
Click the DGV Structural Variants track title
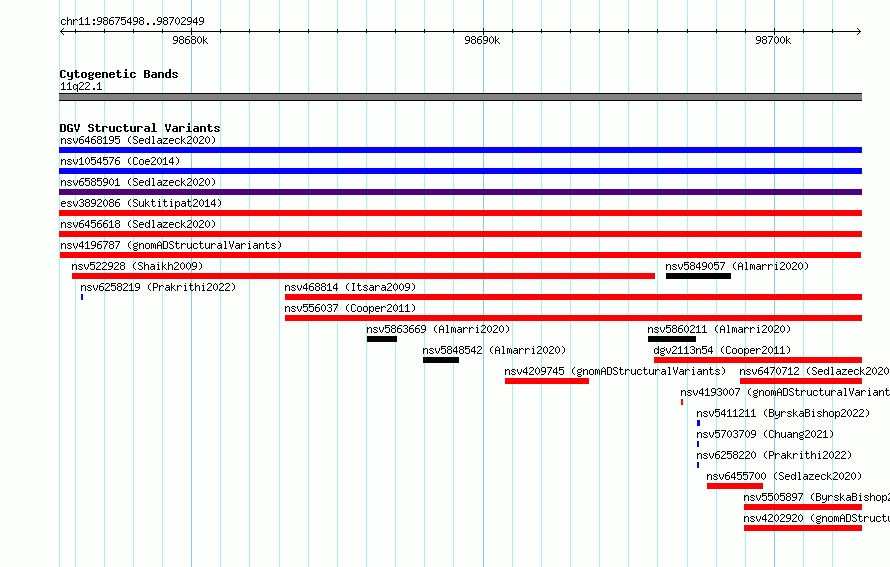click(x=140, y=128)
